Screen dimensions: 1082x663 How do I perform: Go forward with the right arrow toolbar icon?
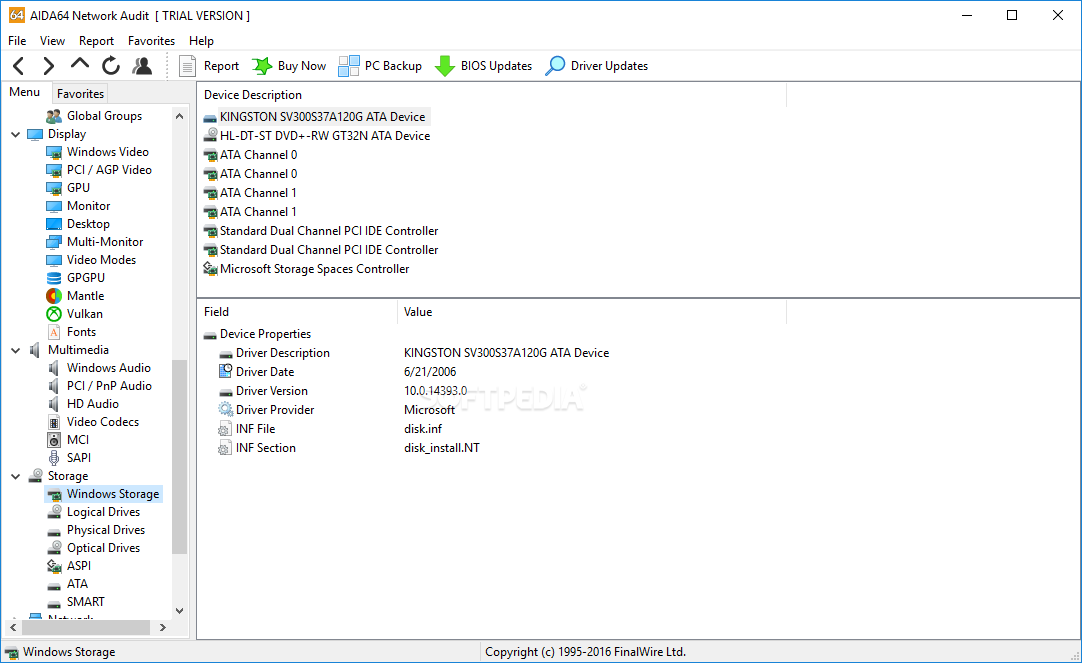[48, 66]
